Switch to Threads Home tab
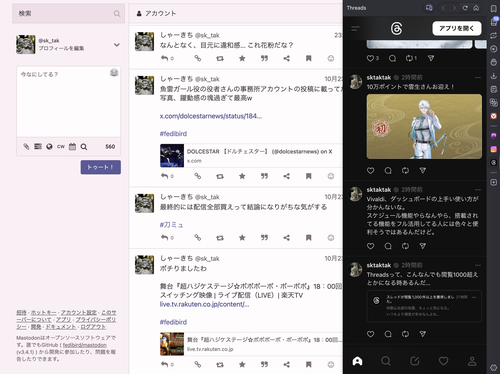This screenshot has width=500, height=374. [357, 361]
